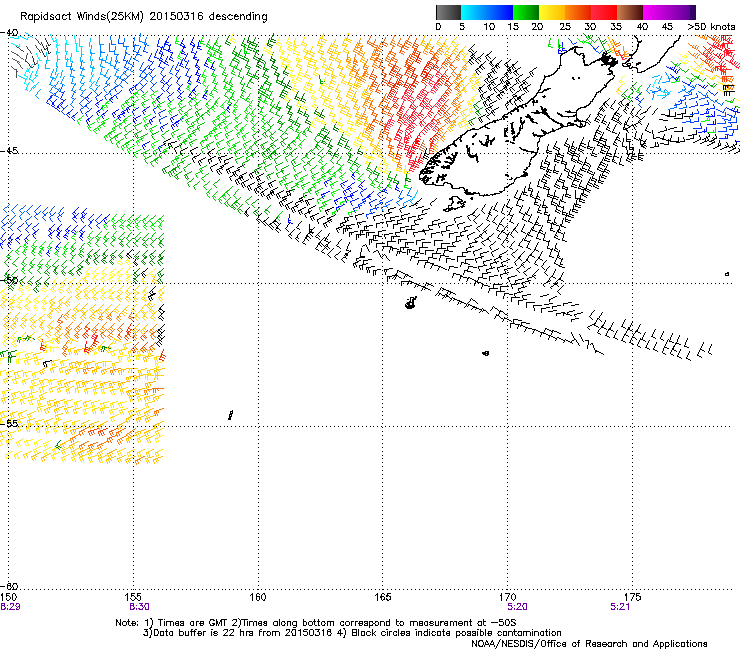The width and height of the screenshot is (740, 650).
Task: Click the '155' longitude axis label
Action: (x=134, y=597)
